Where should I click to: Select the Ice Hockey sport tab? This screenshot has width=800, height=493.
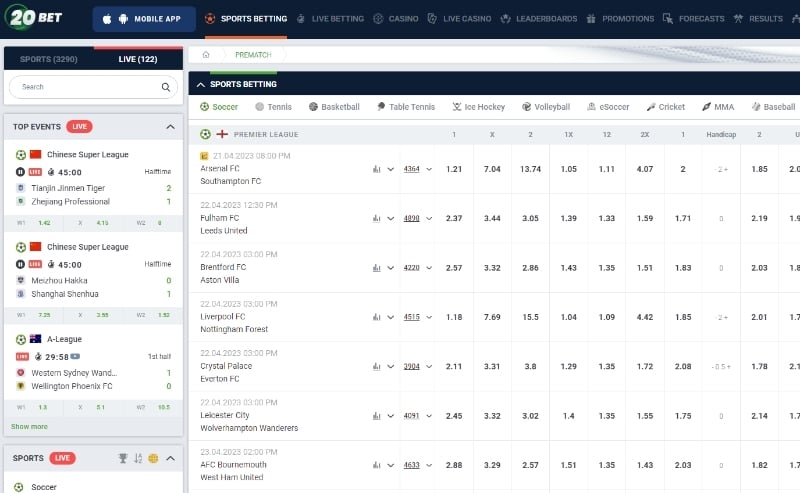click(479, 107)
